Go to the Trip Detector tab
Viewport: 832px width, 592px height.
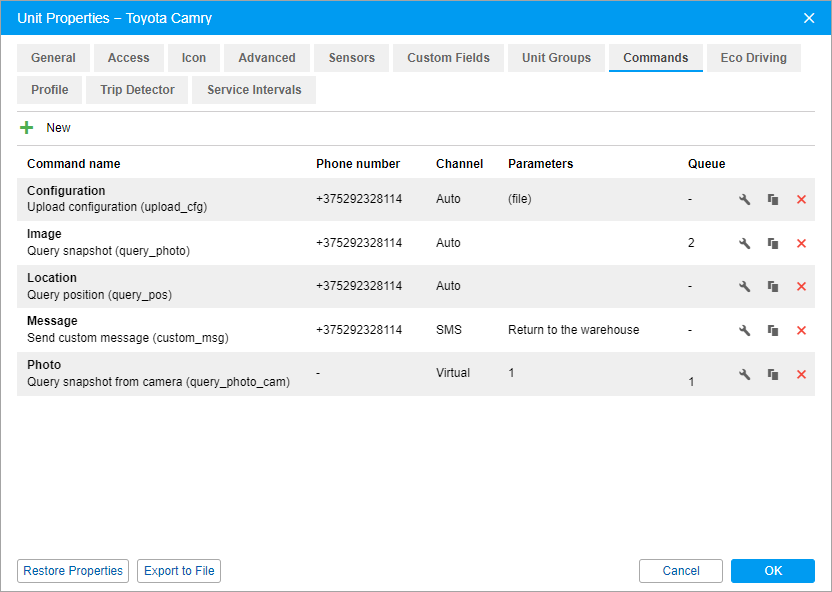tap(137, 90)
